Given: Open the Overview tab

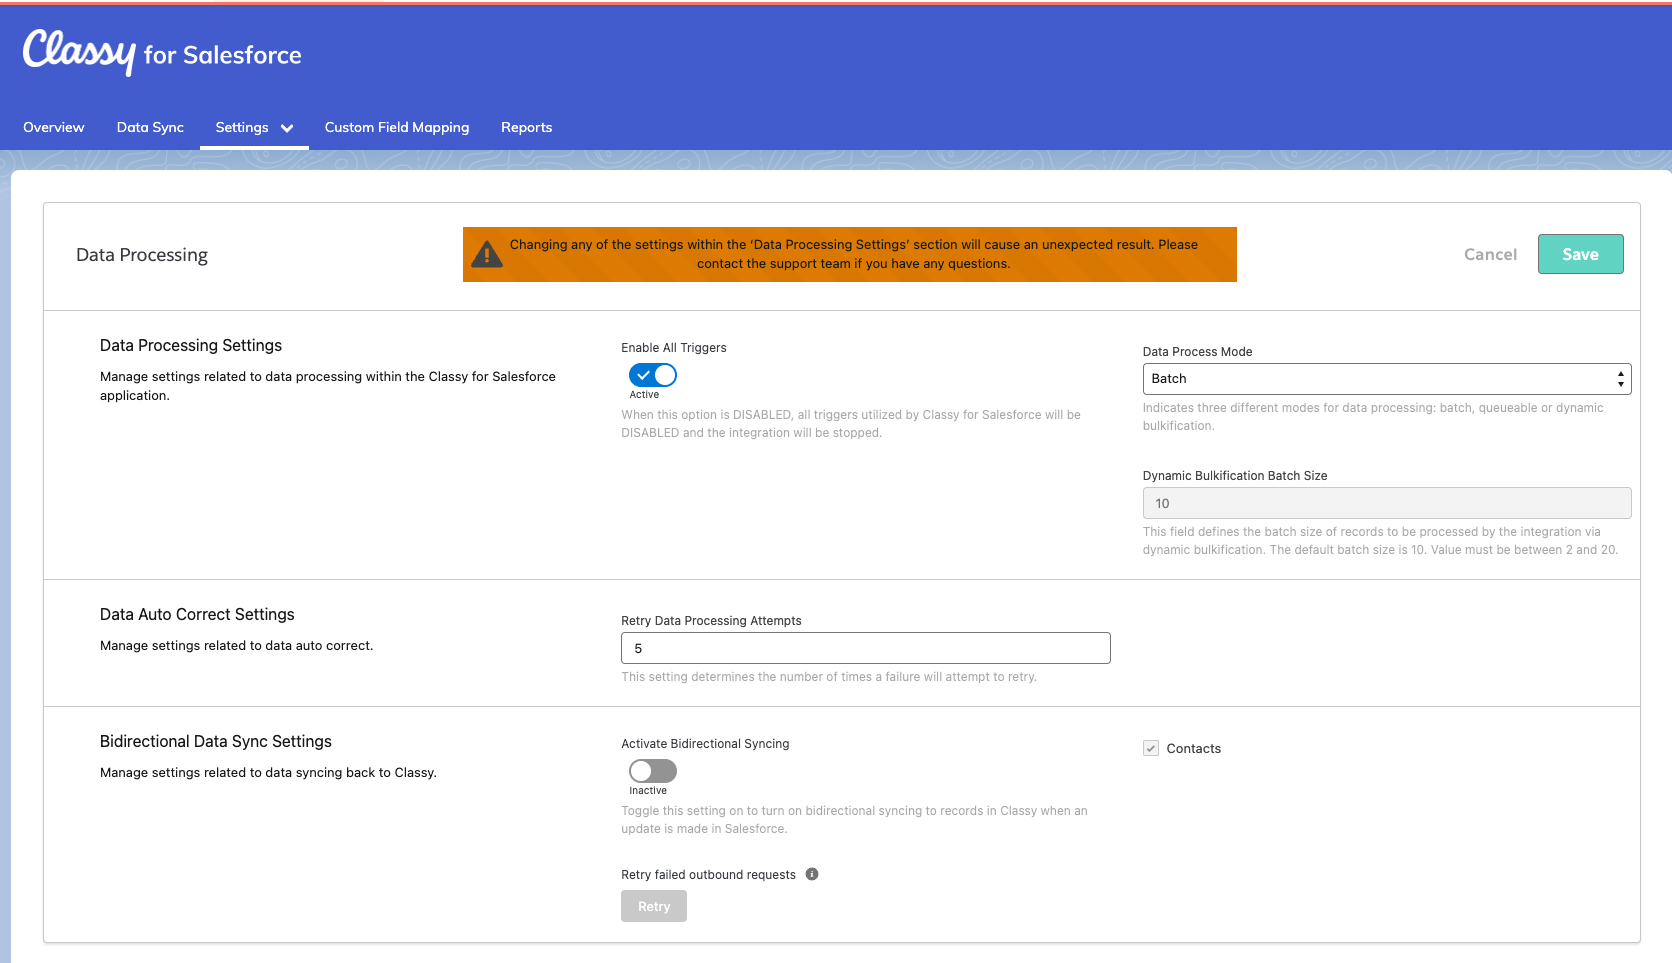Looking at the screenshot, I should (x=54, y=127).
